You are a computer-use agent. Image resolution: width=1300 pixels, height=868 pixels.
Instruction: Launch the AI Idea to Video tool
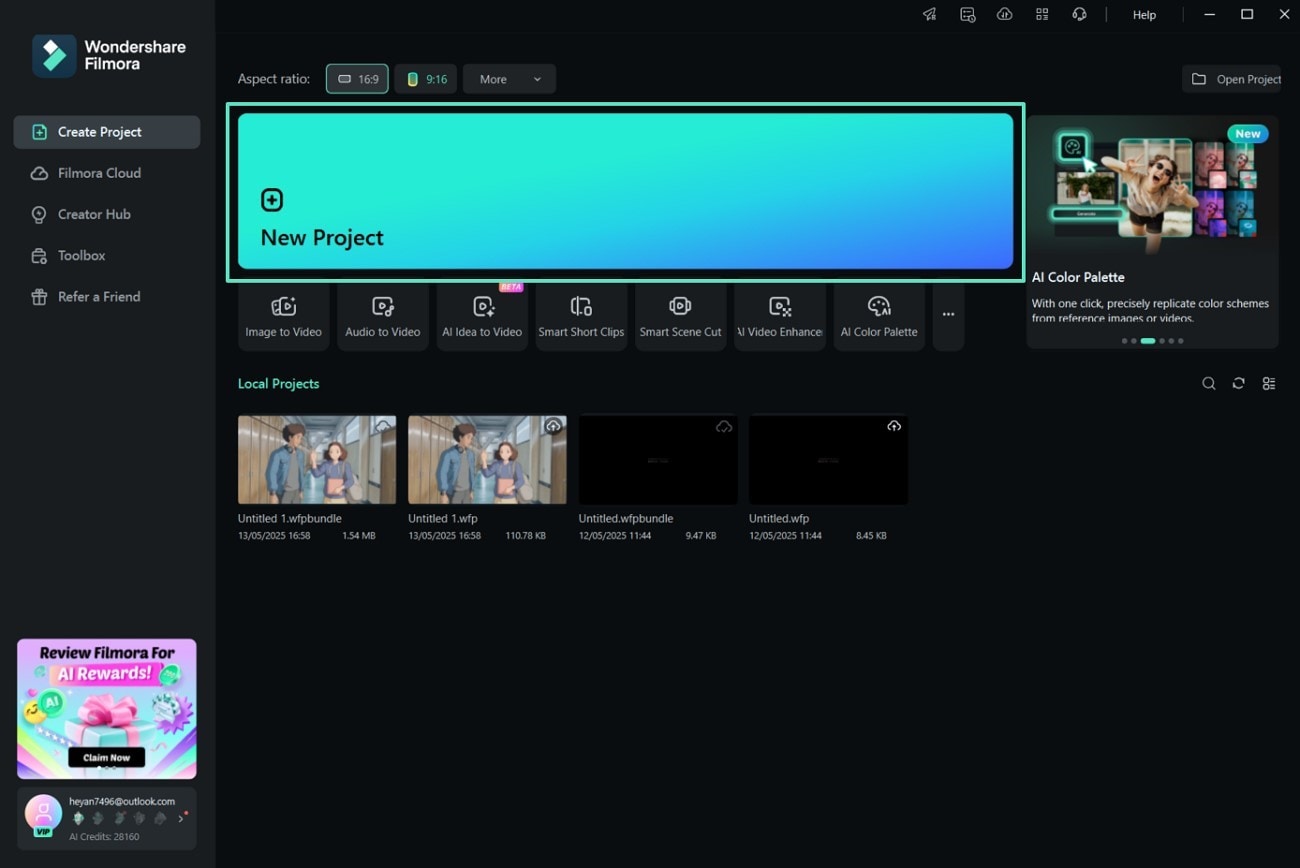[x=482, y=317]
